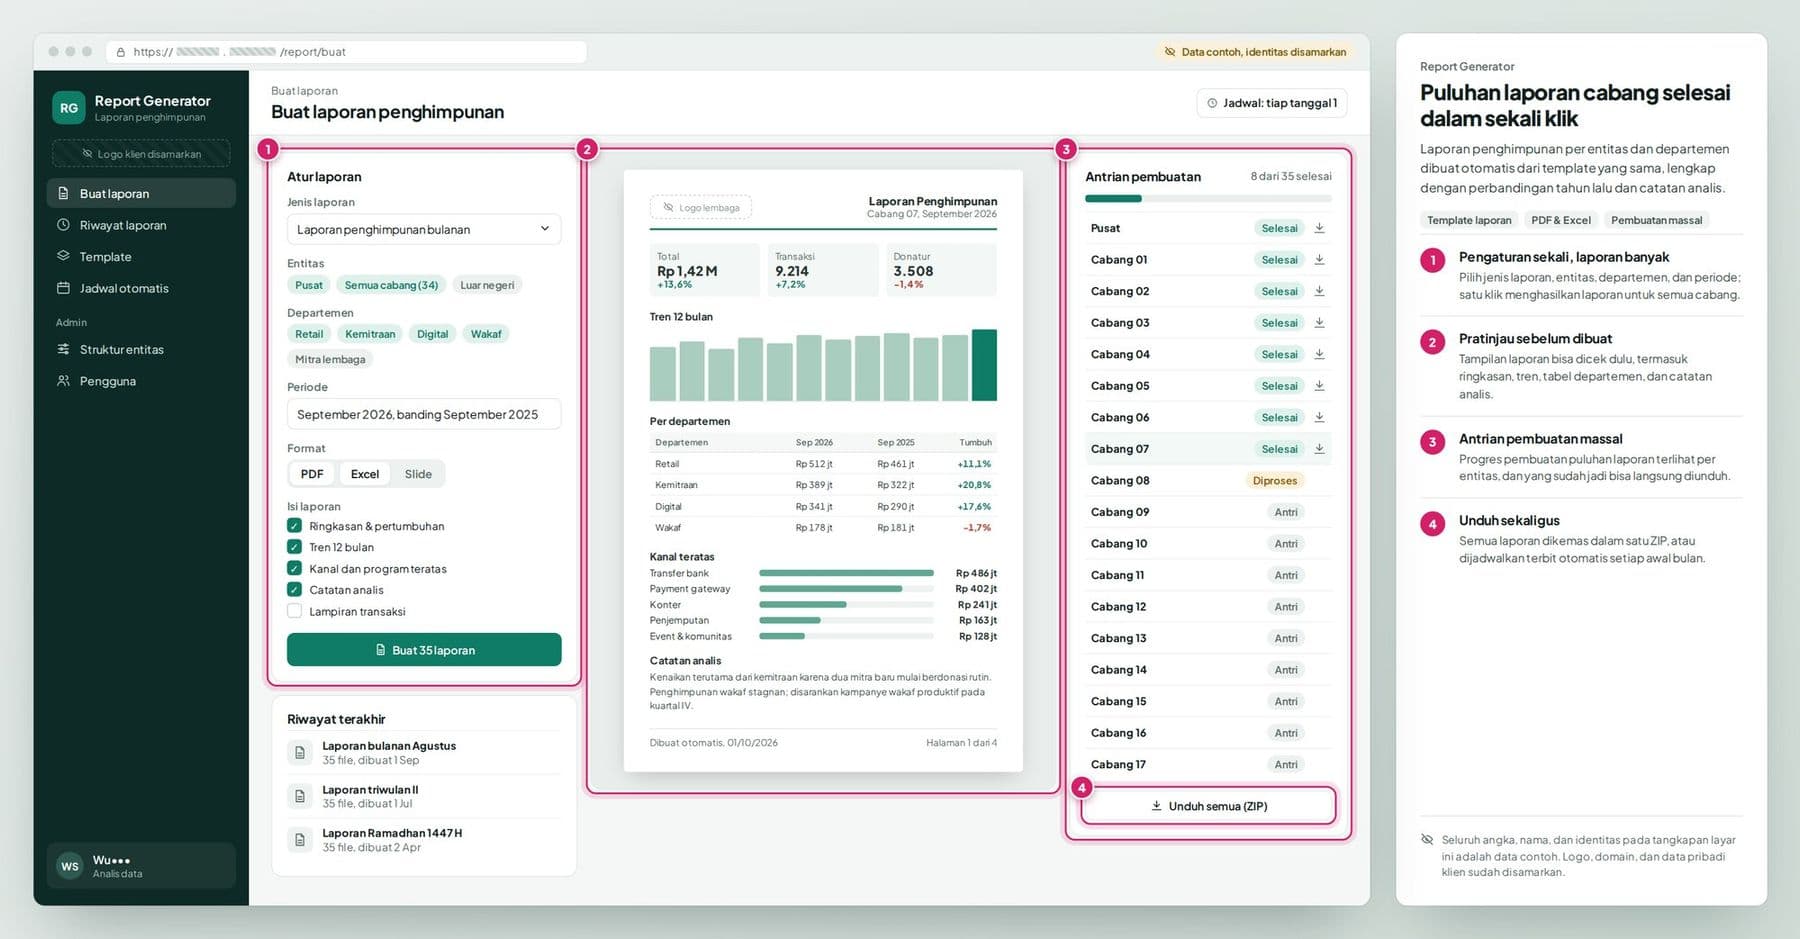Open Jadwal otomatis in sidebar
1800x939 pixels.
click(x=141, y=288)
